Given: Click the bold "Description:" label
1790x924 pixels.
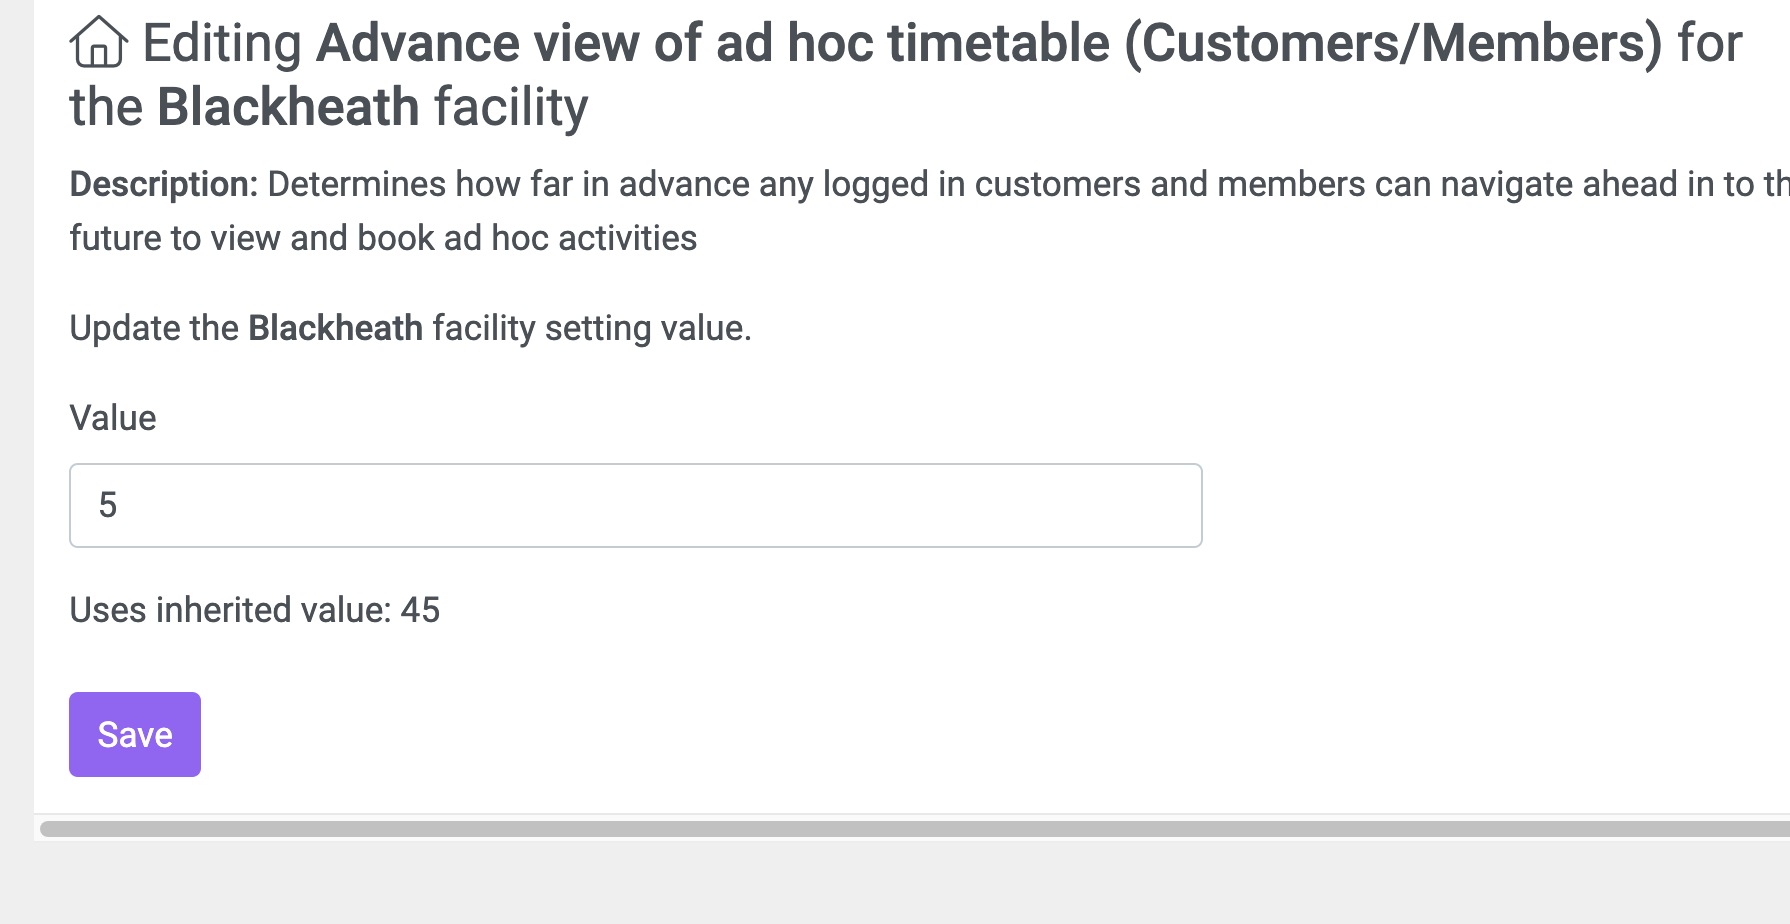Looking at the screenshot, I should [x=164, y=184].
